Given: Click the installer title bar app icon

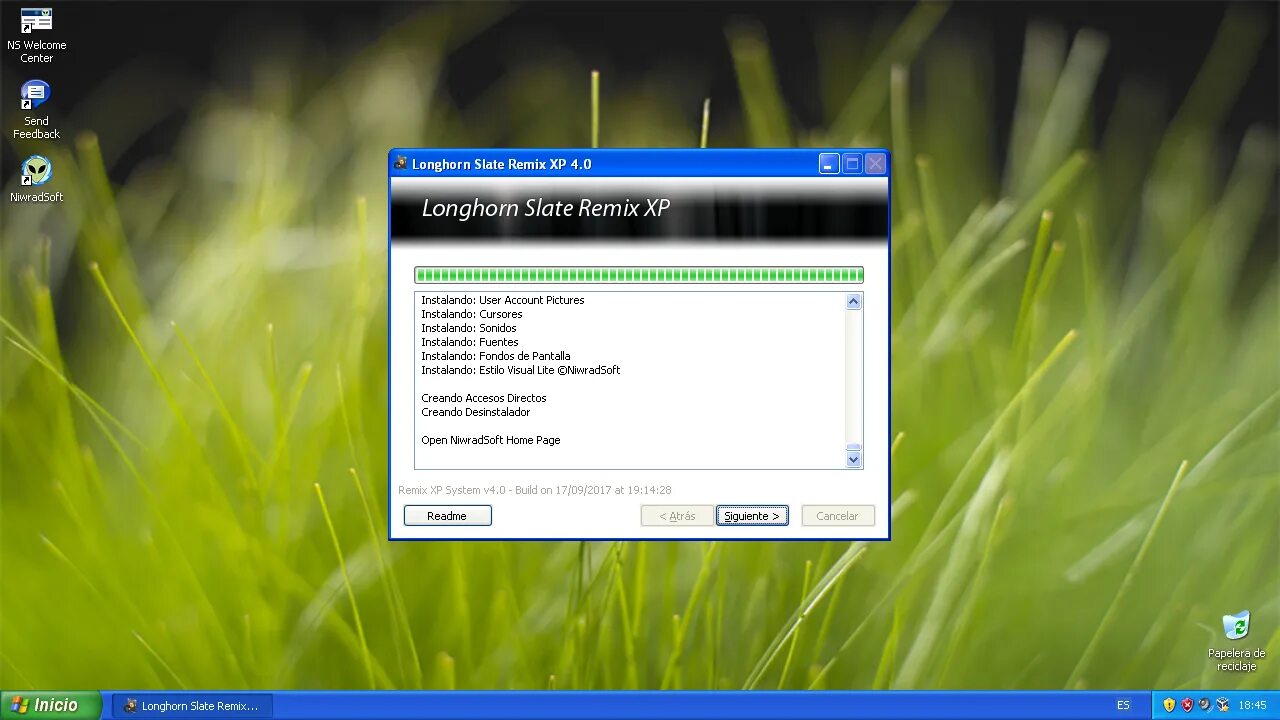Looking at the screenshot, I should coord(401,163).
